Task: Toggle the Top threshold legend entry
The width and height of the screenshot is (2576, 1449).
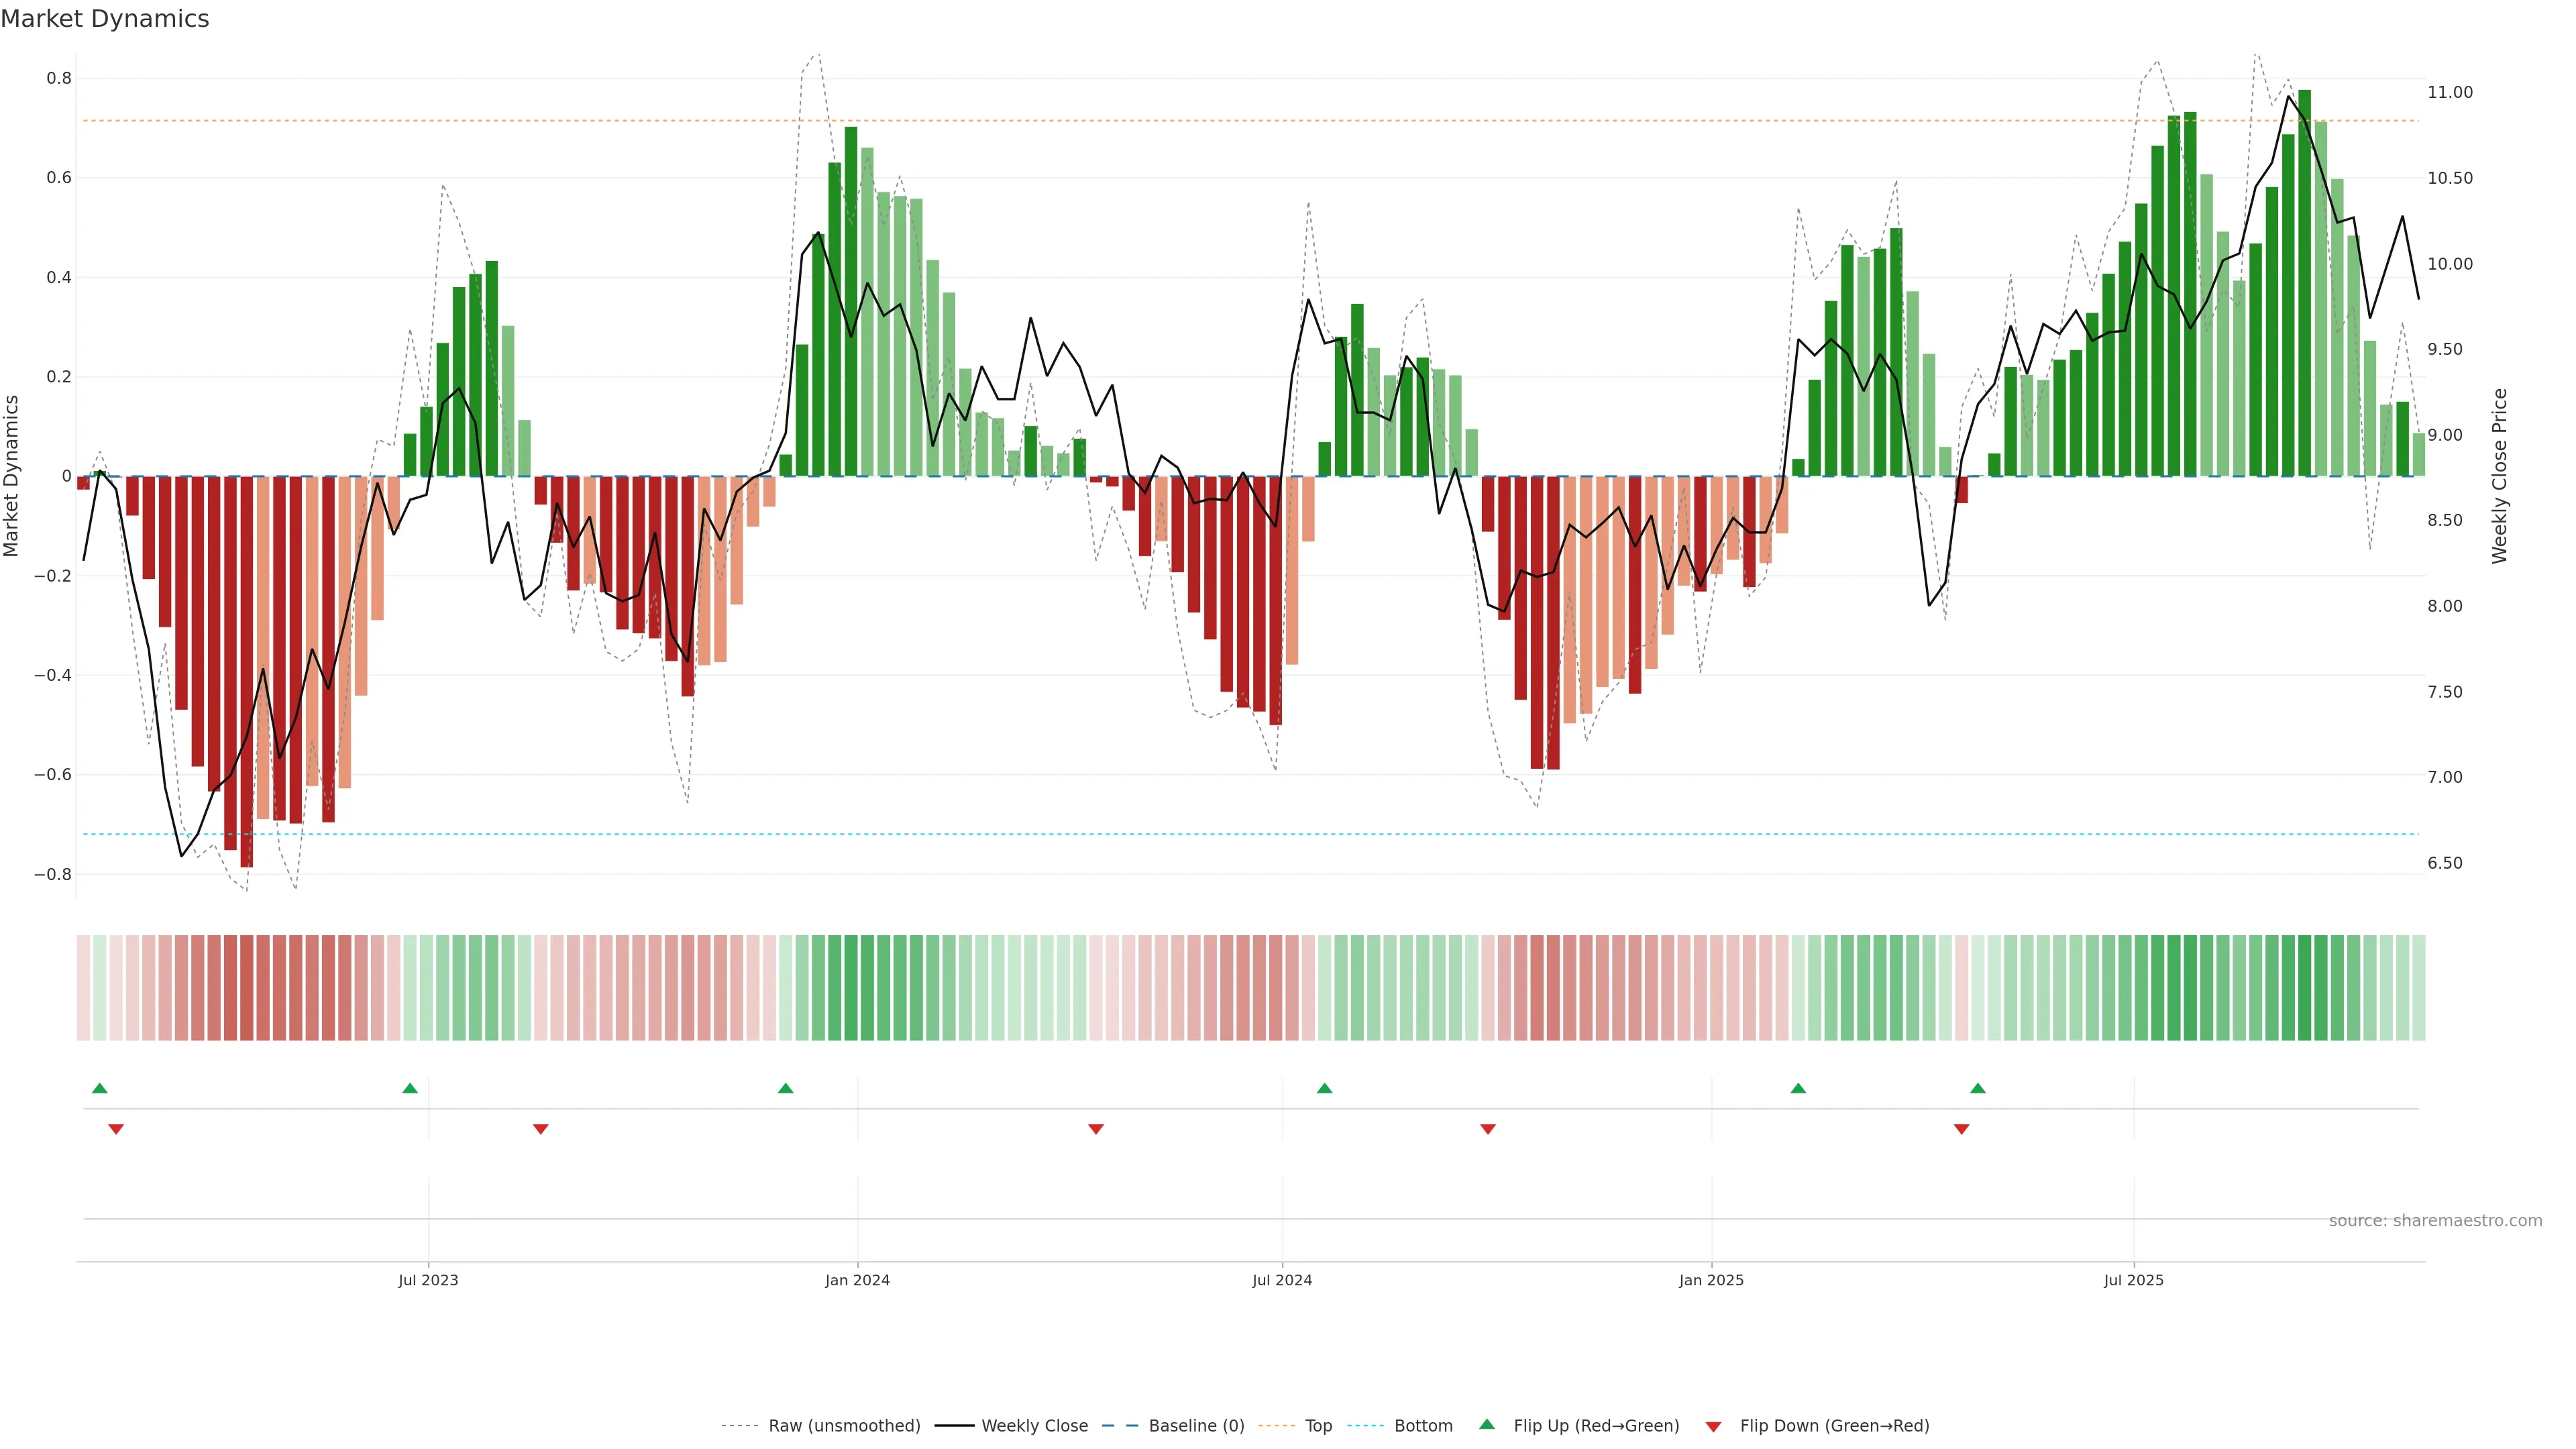Action: click(x=1318, y=1426)
